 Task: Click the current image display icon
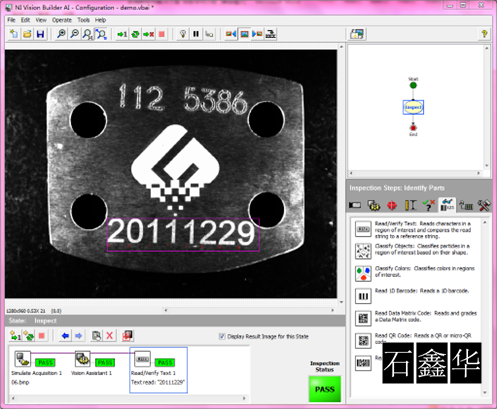(x=244, y=34)
